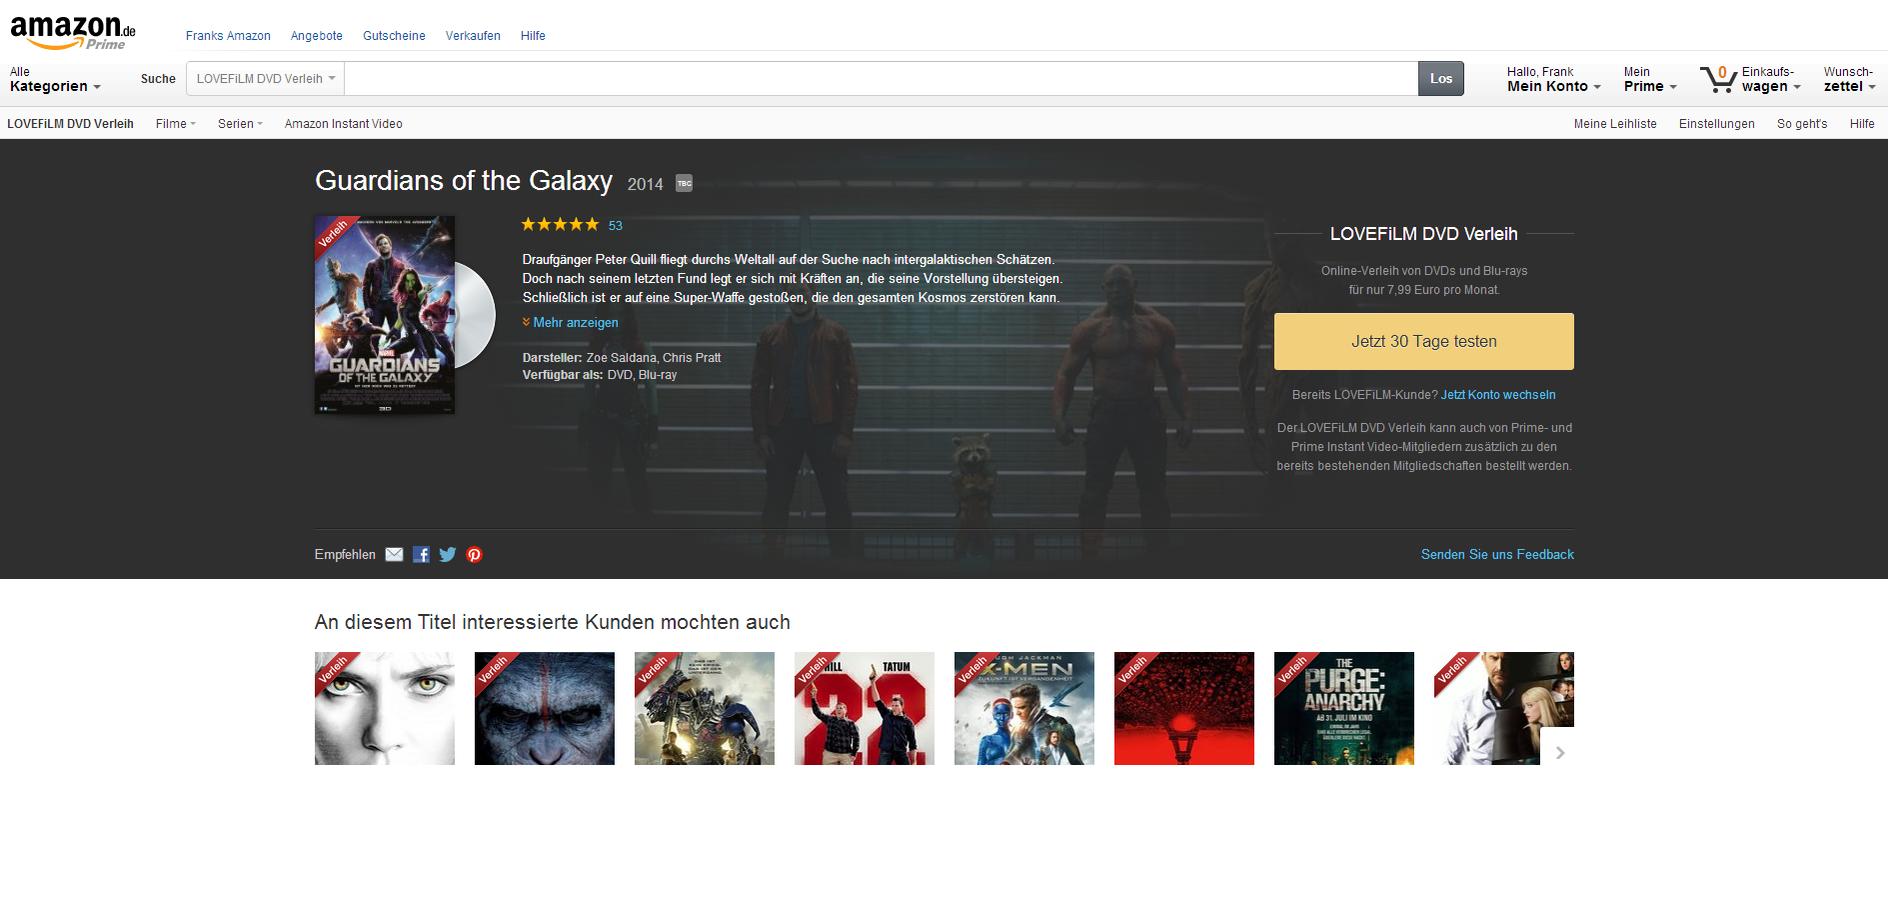Open the 22 Jump Street thumbnail

pyautogui.click(x=865, y=709)
